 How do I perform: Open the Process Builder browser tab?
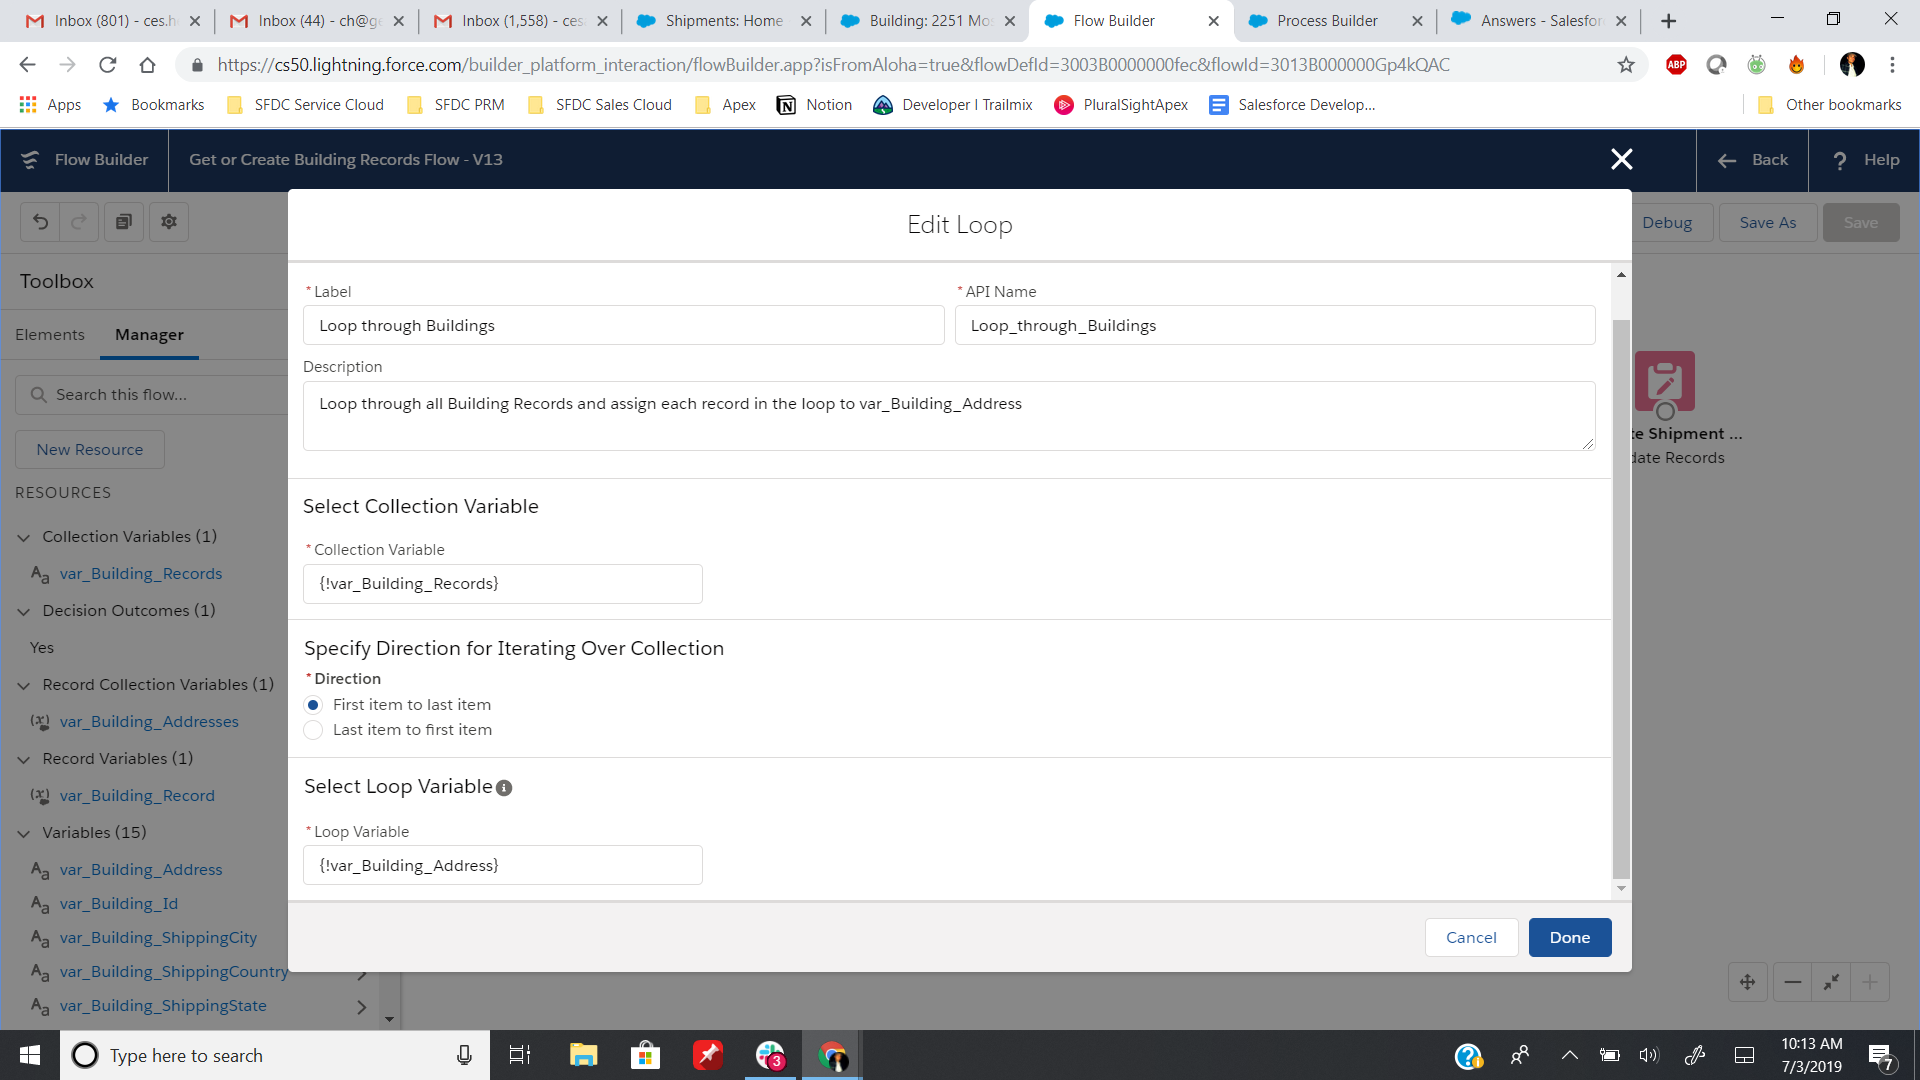pos(1326,20)
